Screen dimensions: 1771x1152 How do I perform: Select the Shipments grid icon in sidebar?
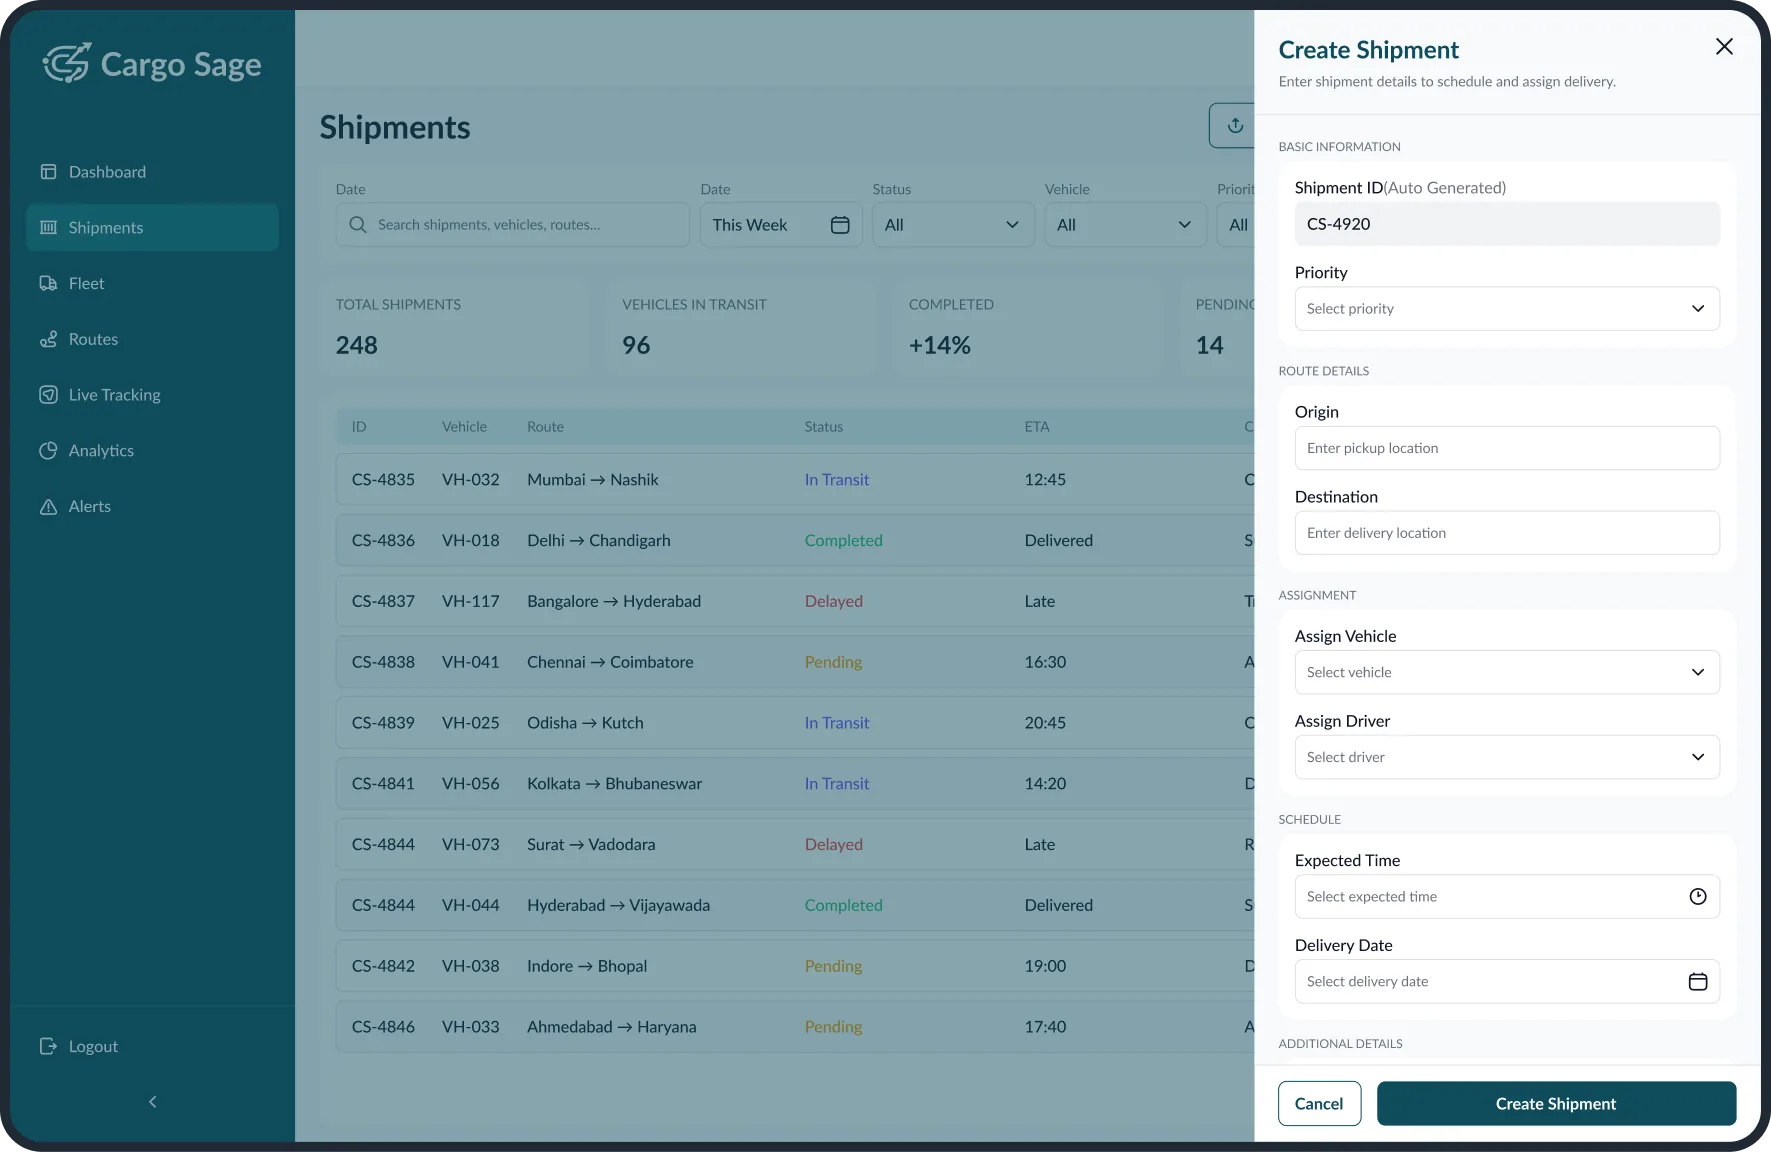click(47, 227)
